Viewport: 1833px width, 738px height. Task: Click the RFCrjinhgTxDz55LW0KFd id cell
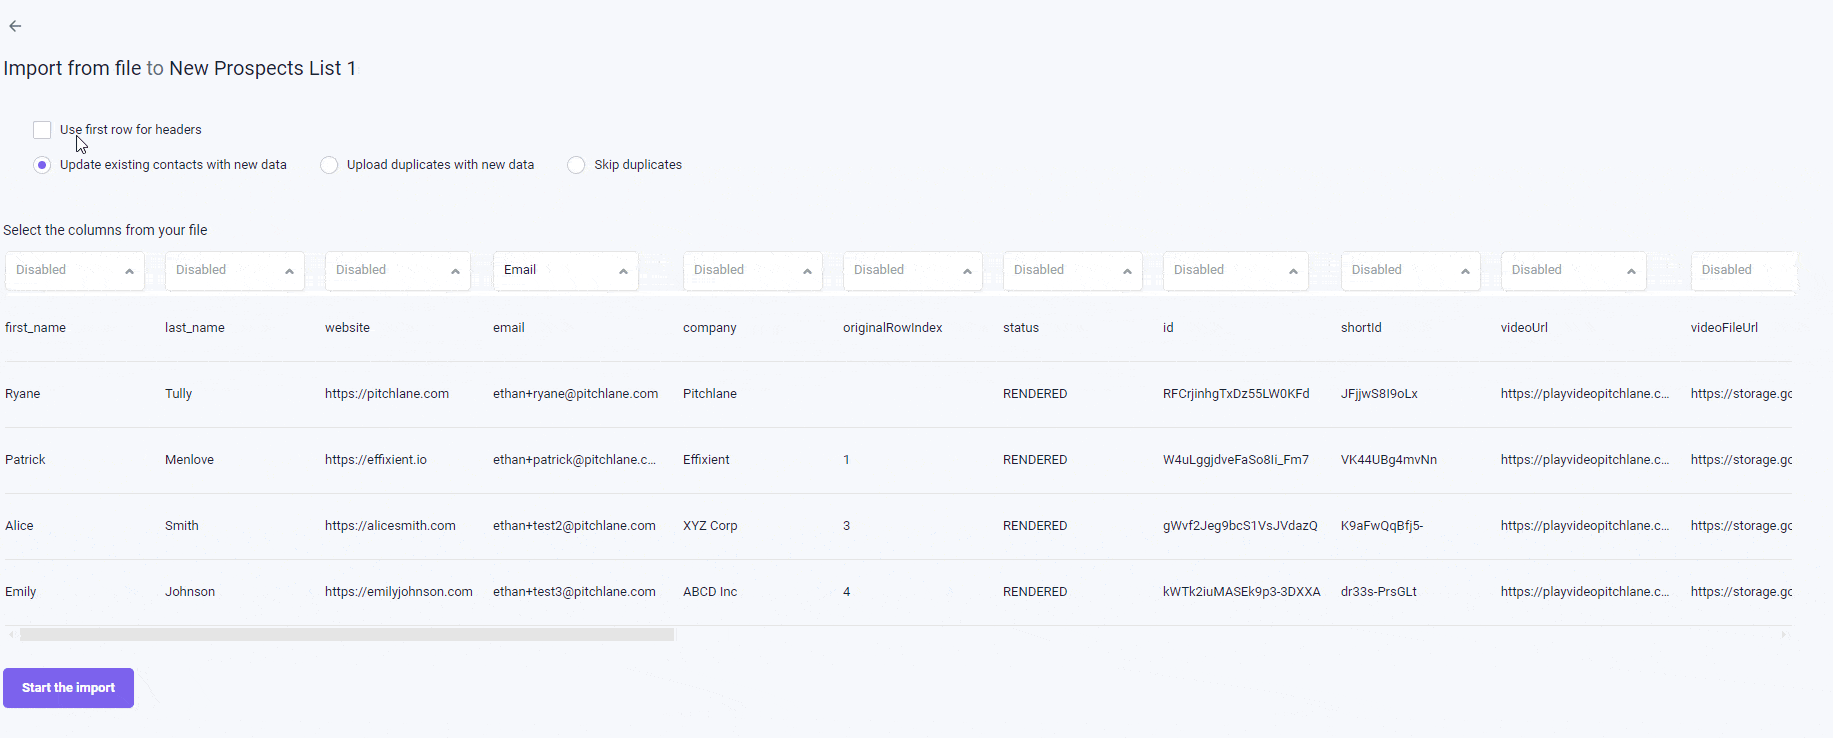(1236, 394)
